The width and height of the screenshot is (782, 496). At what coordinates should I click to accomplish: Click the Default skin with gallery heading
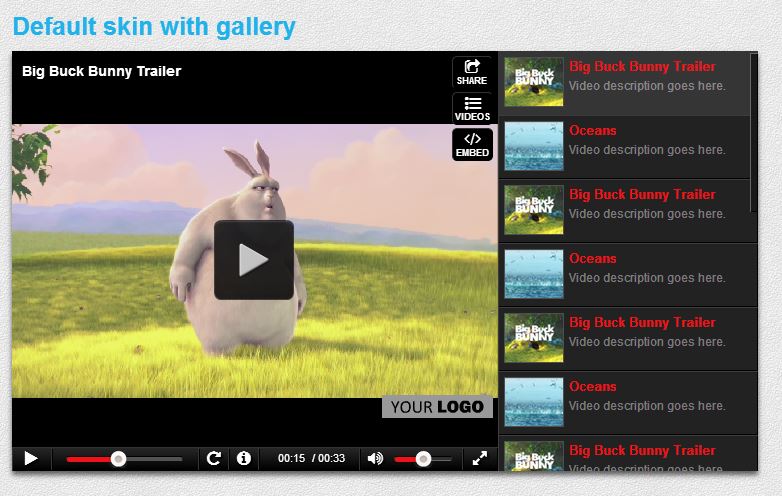(x=154, y=26)
